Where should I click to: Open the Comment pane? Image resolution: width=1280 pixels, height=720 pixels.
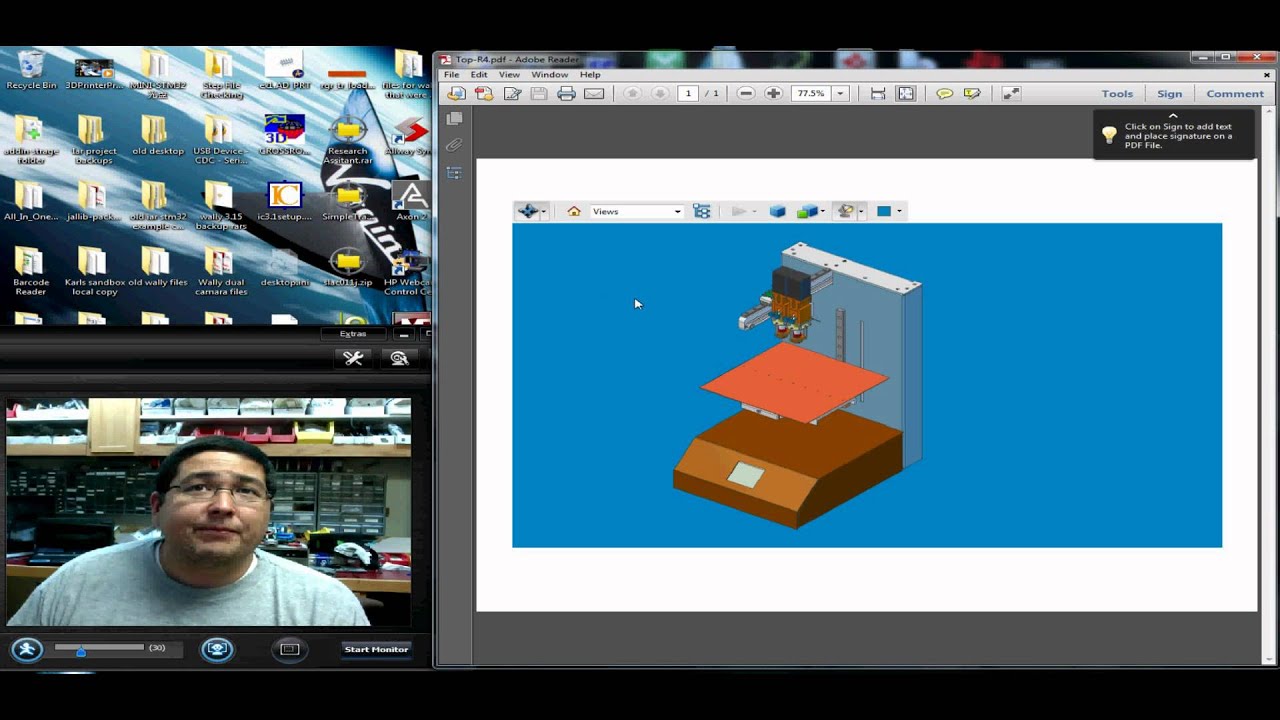tap(1235, 93)
